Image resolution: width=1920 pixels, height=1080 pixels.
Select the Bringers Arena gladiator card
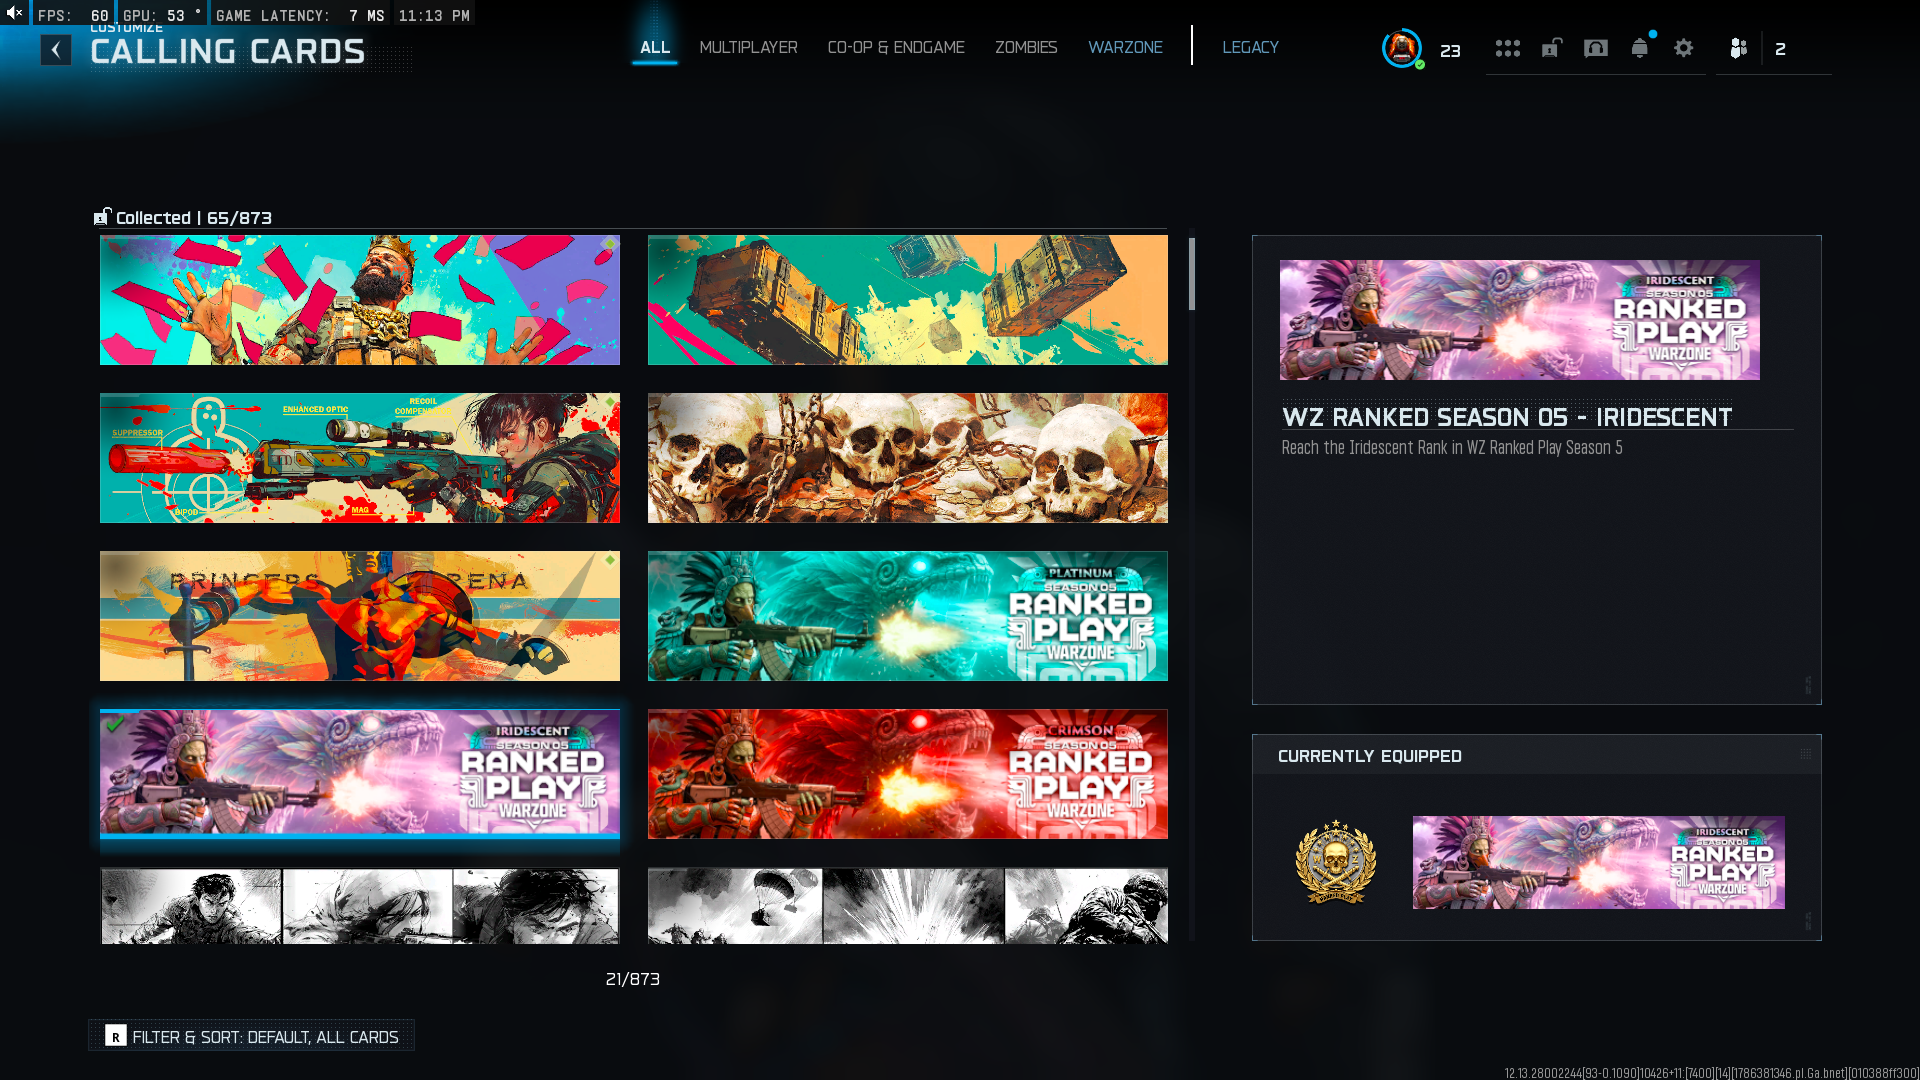360,616
